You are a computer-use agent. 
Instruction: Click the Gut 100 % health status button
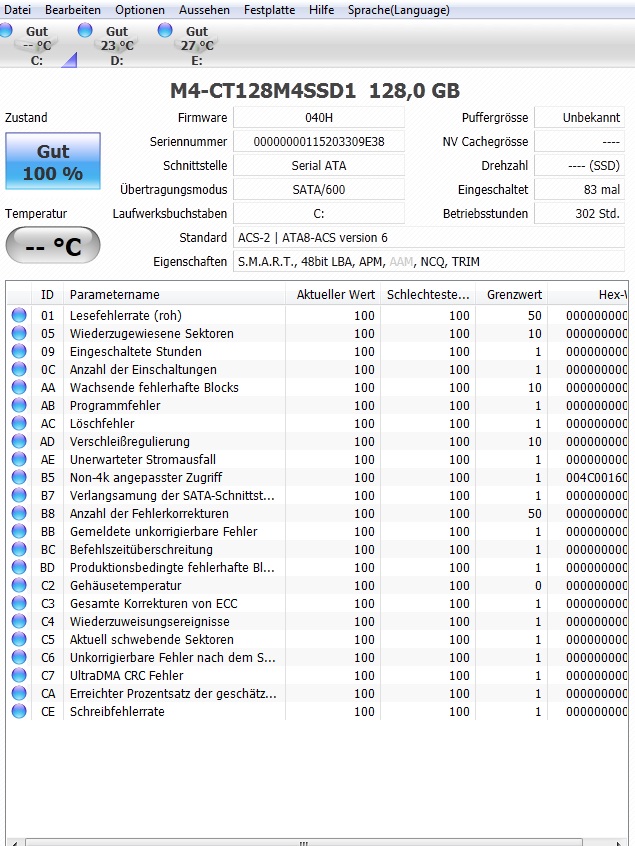53,161
